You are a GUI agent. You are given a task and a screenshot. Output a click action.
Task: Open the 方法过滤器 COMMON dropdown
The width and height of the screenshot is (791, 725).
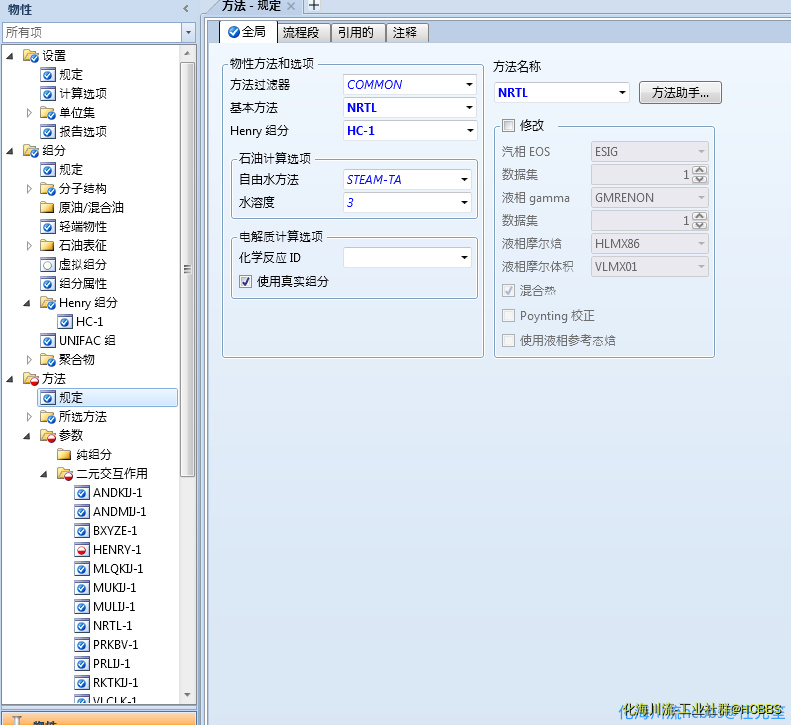(x=469, y=85)
